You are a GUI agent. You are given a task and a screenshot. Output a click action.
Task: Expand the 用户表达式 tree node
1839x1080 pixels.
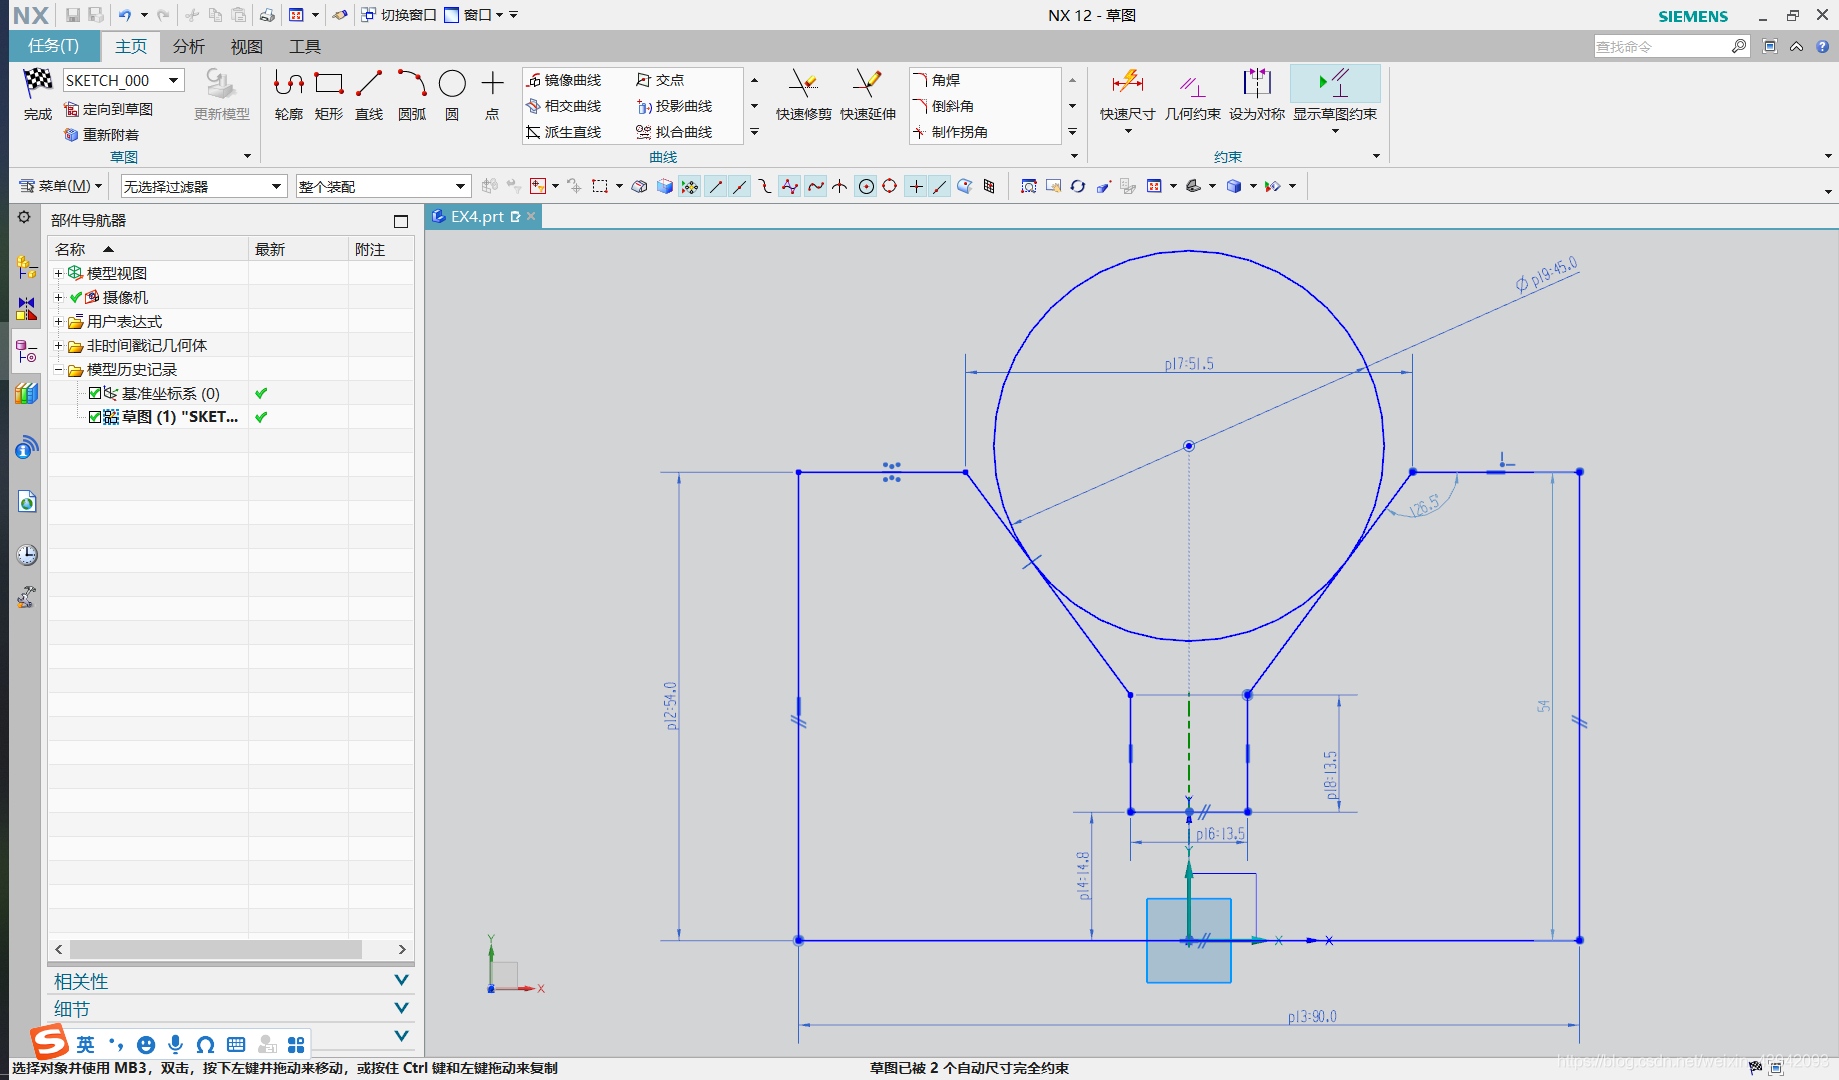click(x=58, y=321)
